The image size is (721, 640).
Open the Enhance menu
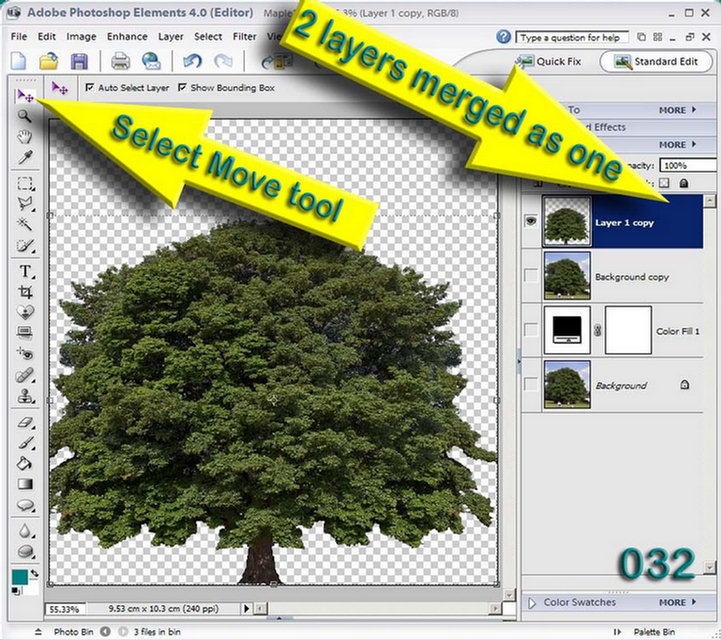[x=127, y=36]
